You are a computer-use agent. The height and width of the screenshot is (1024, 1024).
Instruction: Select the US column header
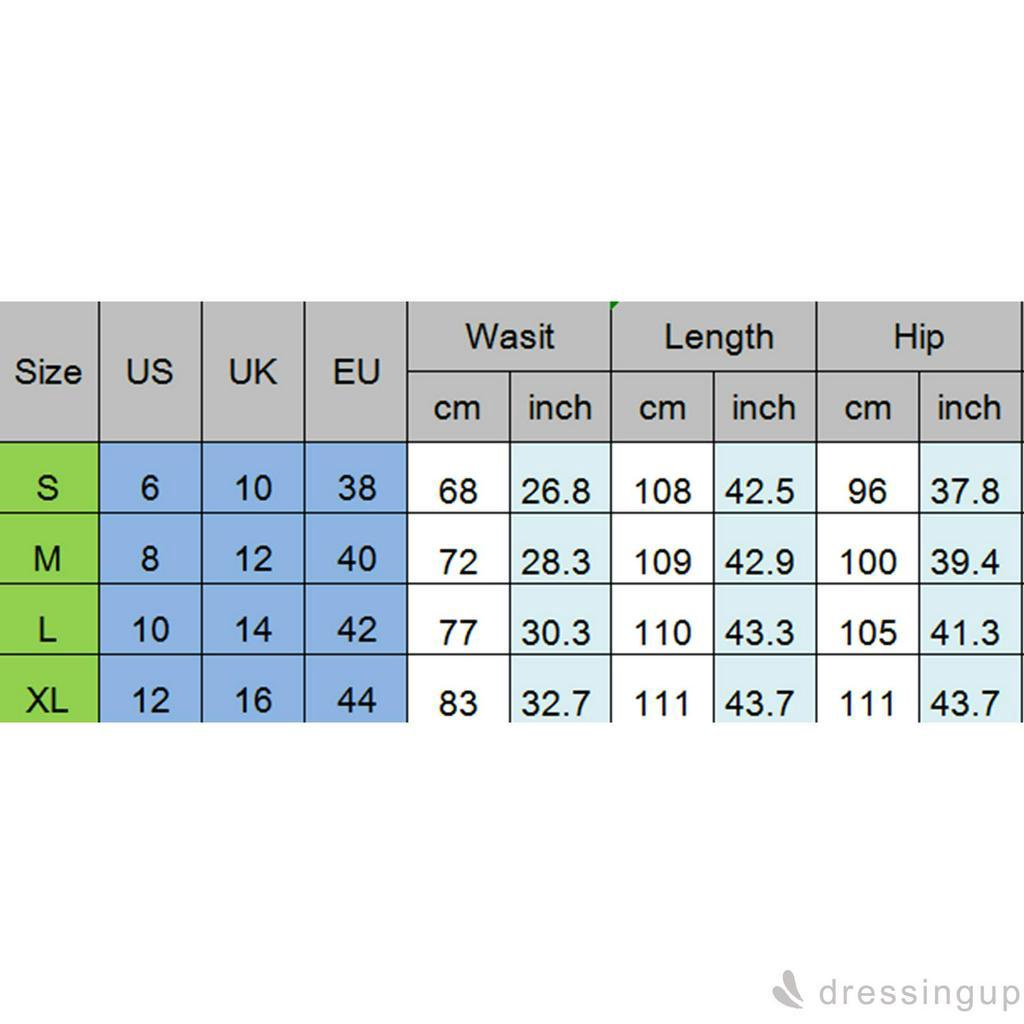click(150, 372)
